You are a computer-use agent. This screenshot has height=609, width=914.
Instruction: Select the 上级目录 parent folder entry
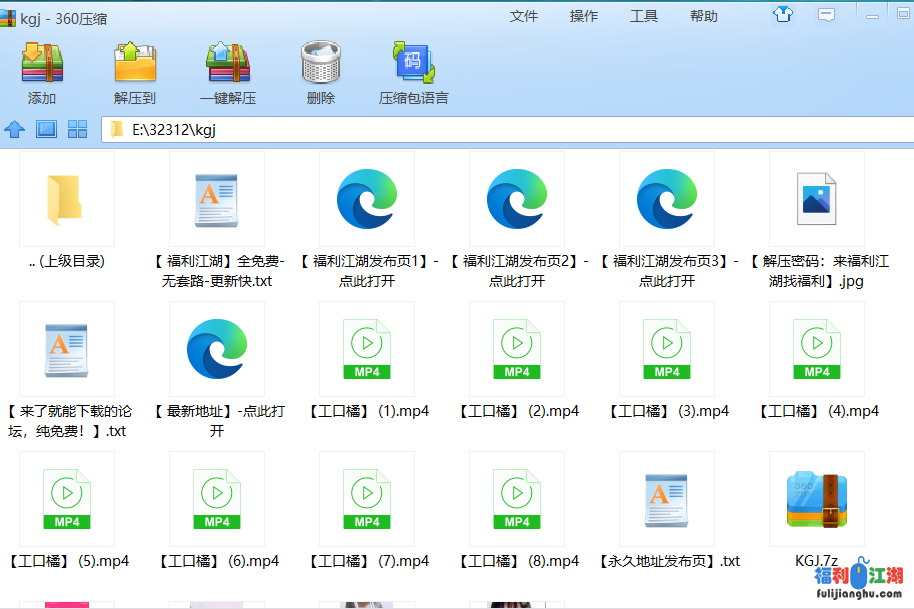point(66,198)
